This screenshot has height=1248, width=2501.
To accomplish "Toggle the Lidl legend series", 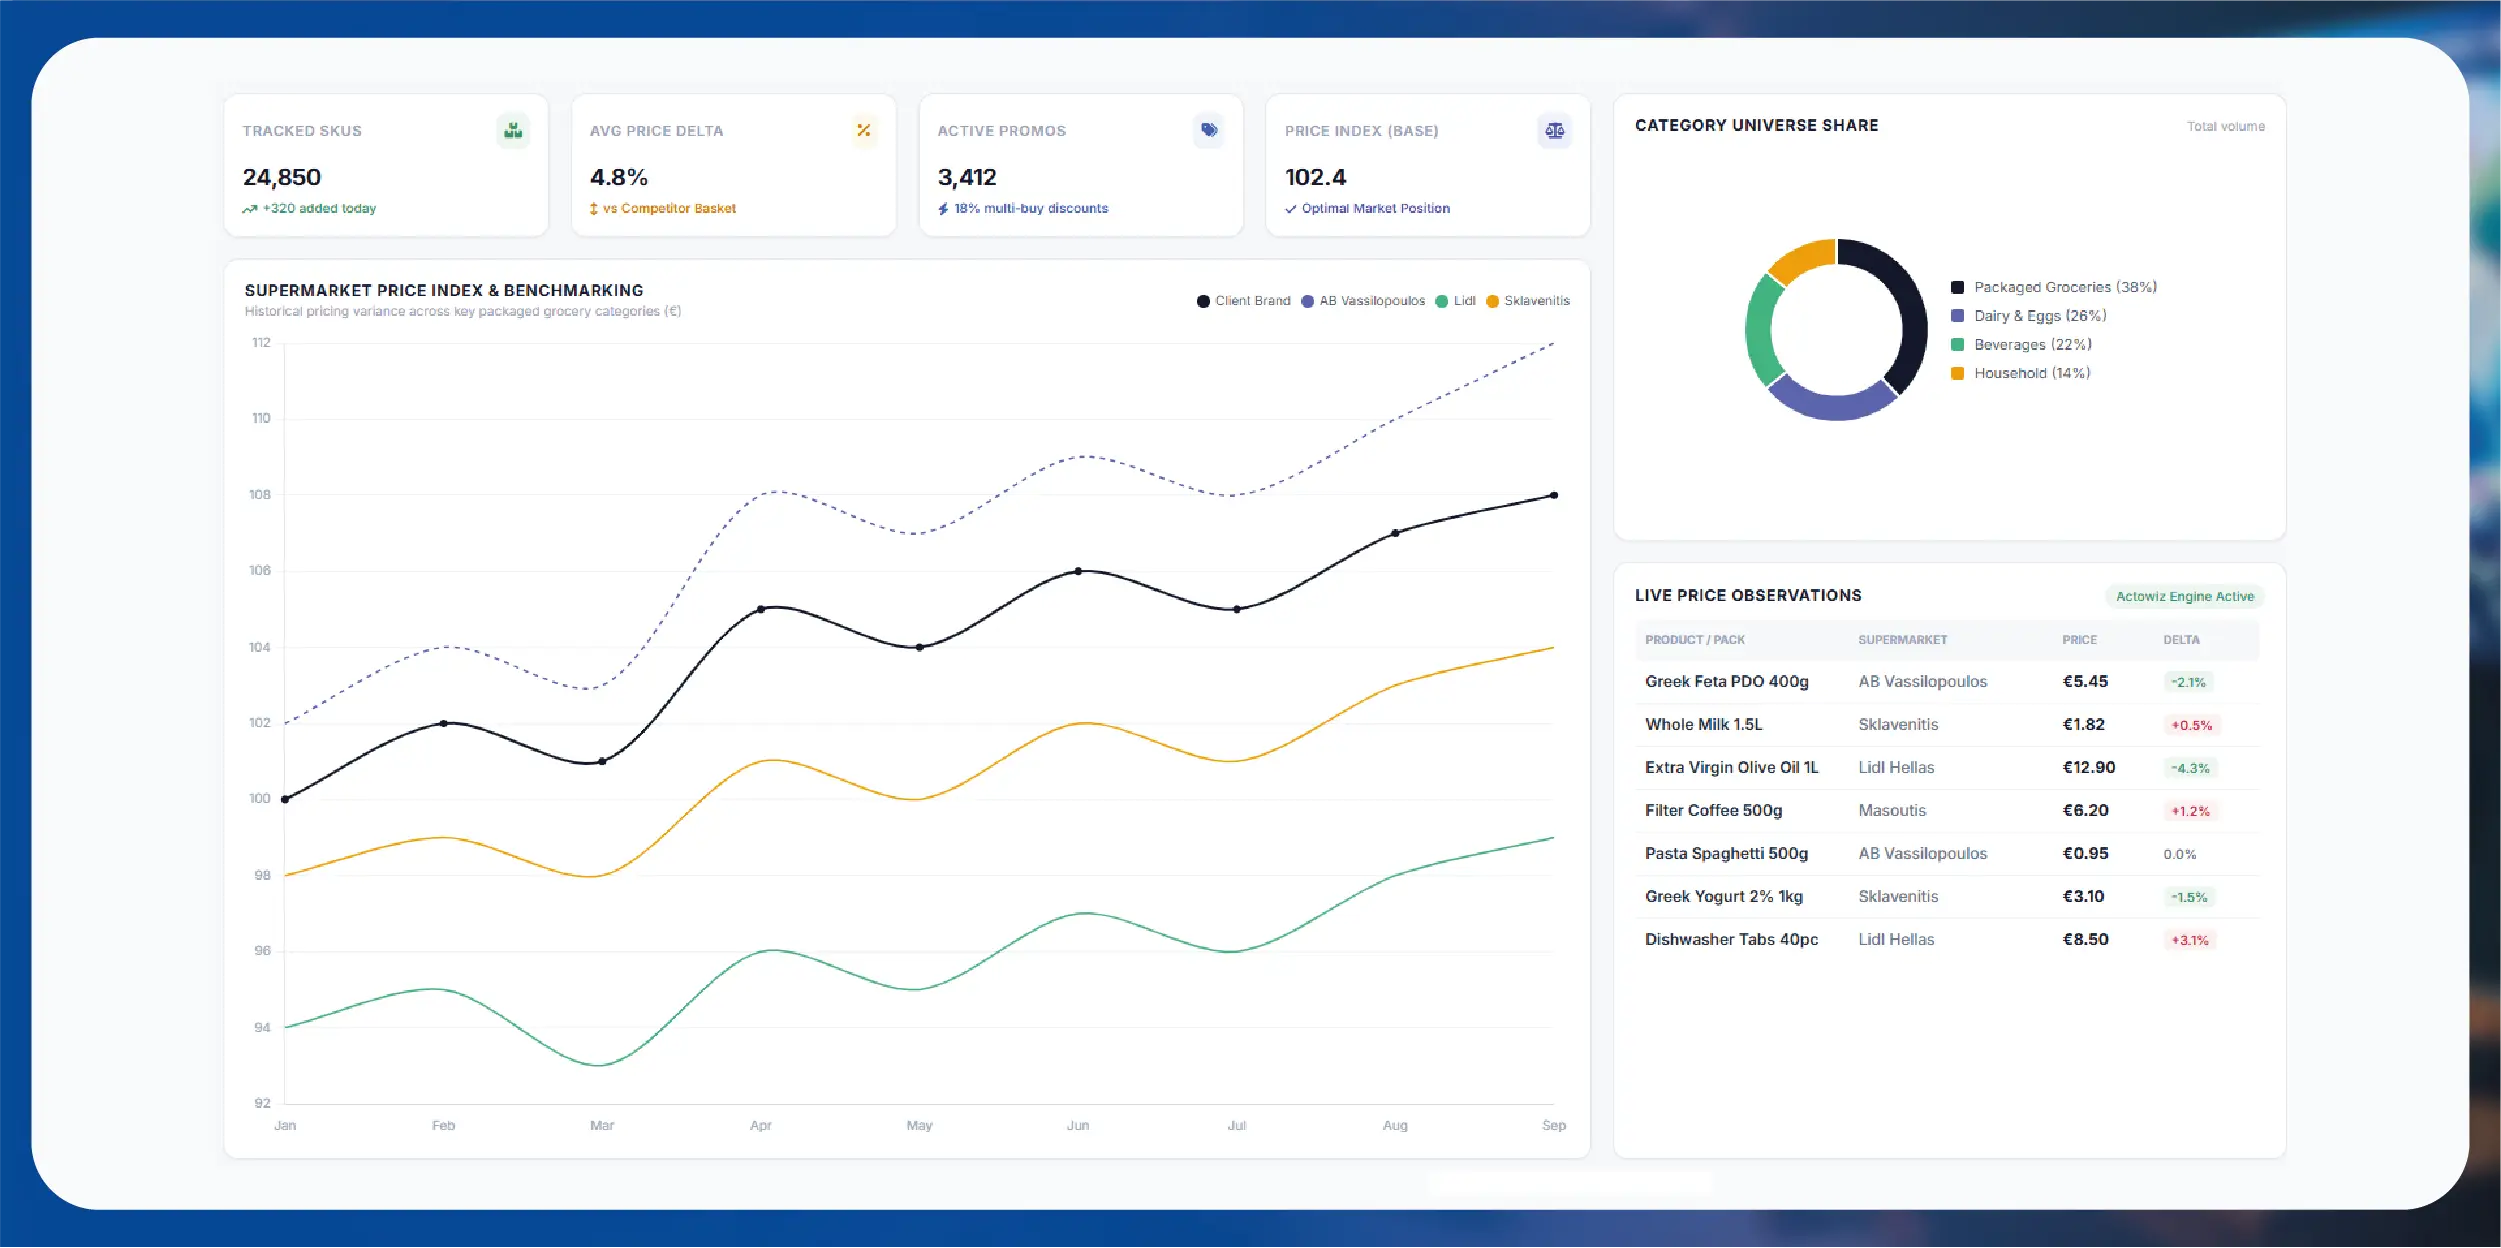I will (1455, 301).
